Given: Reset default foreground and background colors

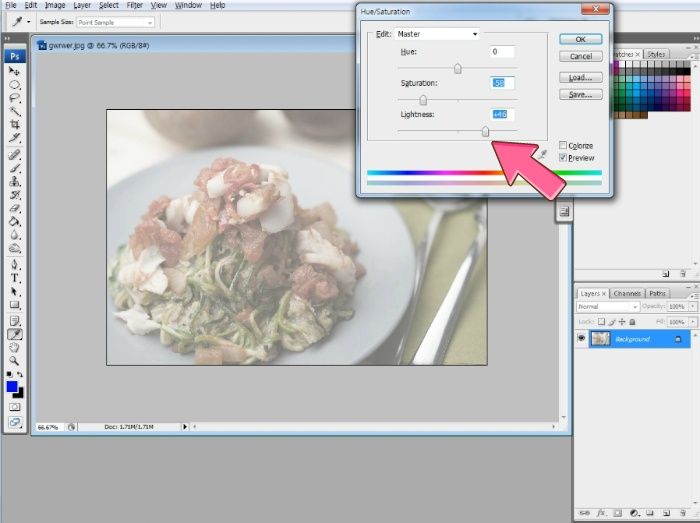Looking at the screenshot, I should tap(9, 374).
